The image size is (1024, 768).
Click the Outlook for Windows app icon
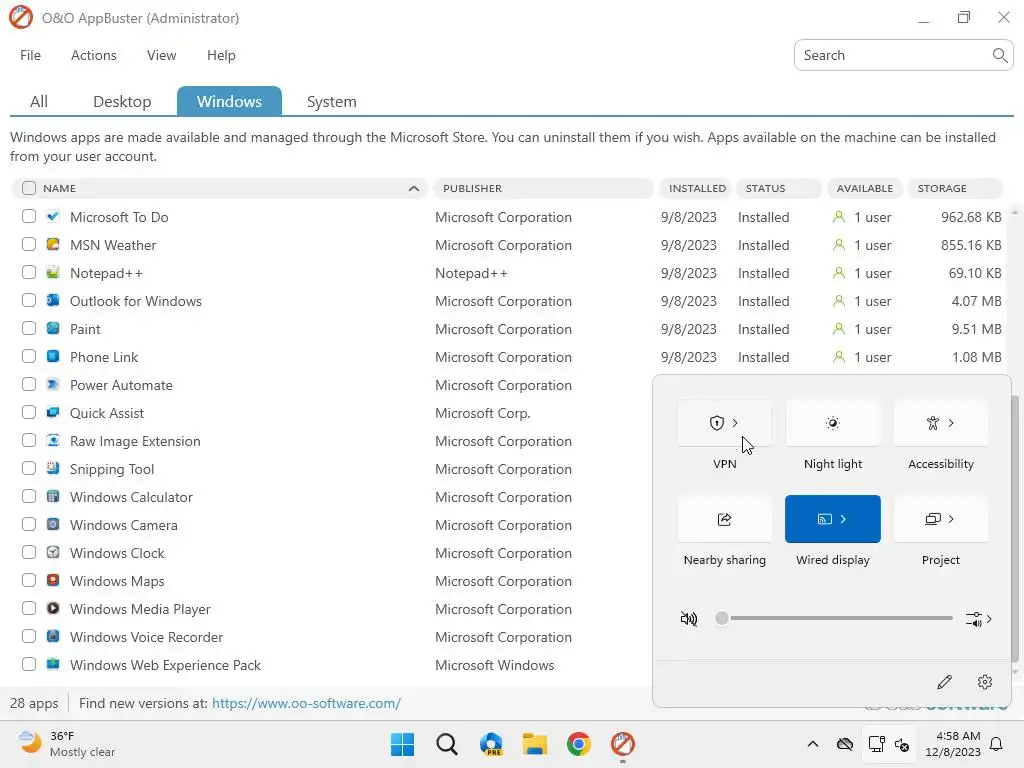[53, 300]
